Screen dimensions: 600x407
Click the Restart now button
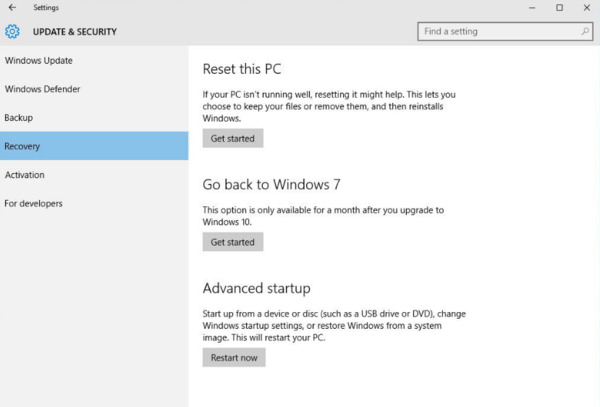pyautogui.click(x=234, y=358)
